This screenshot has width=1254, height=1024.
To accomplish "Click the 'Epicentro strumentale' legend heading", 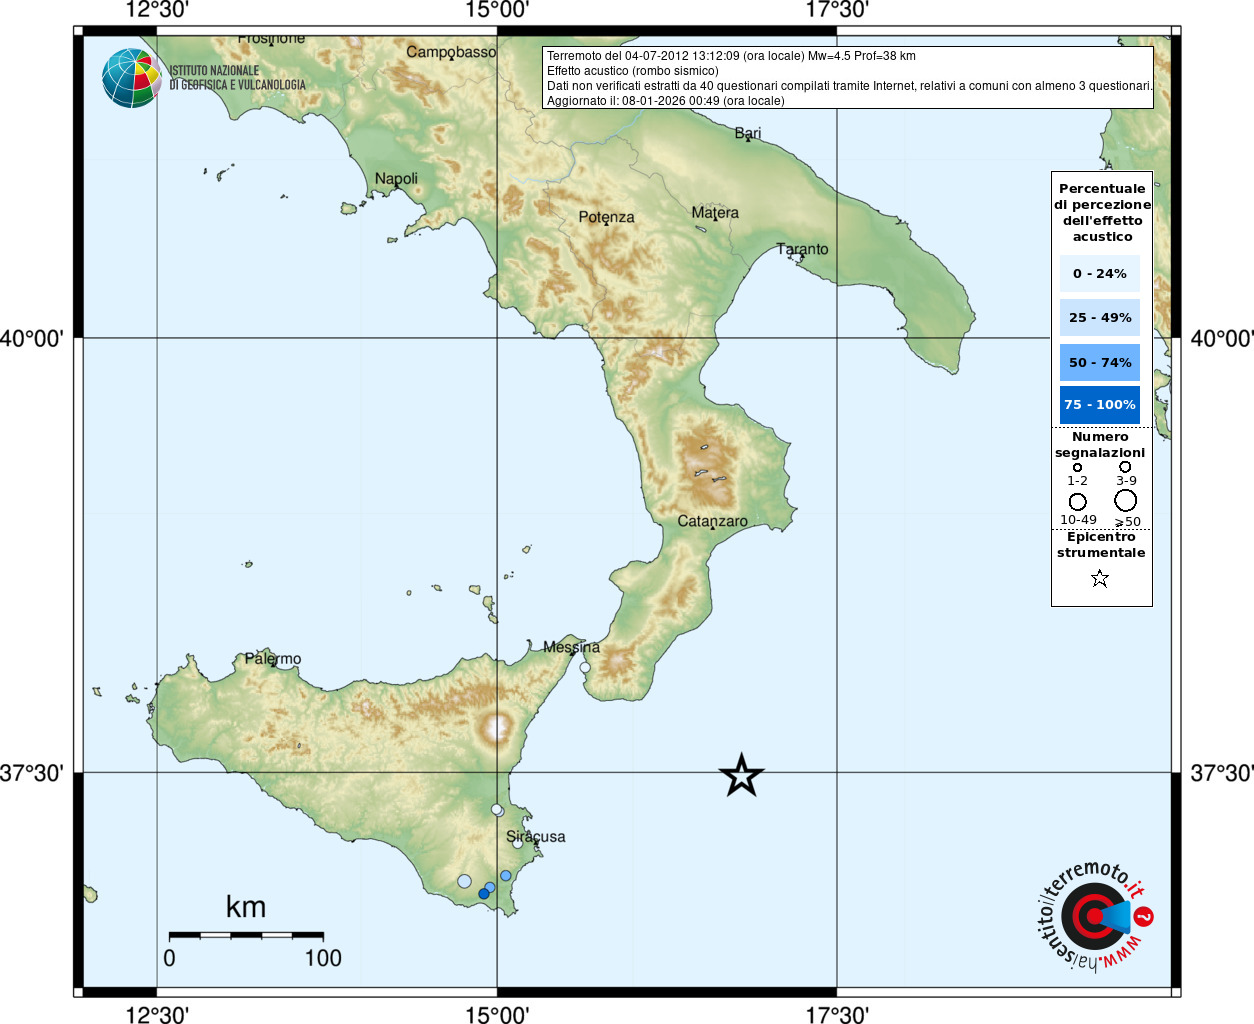I will 1101,544.
